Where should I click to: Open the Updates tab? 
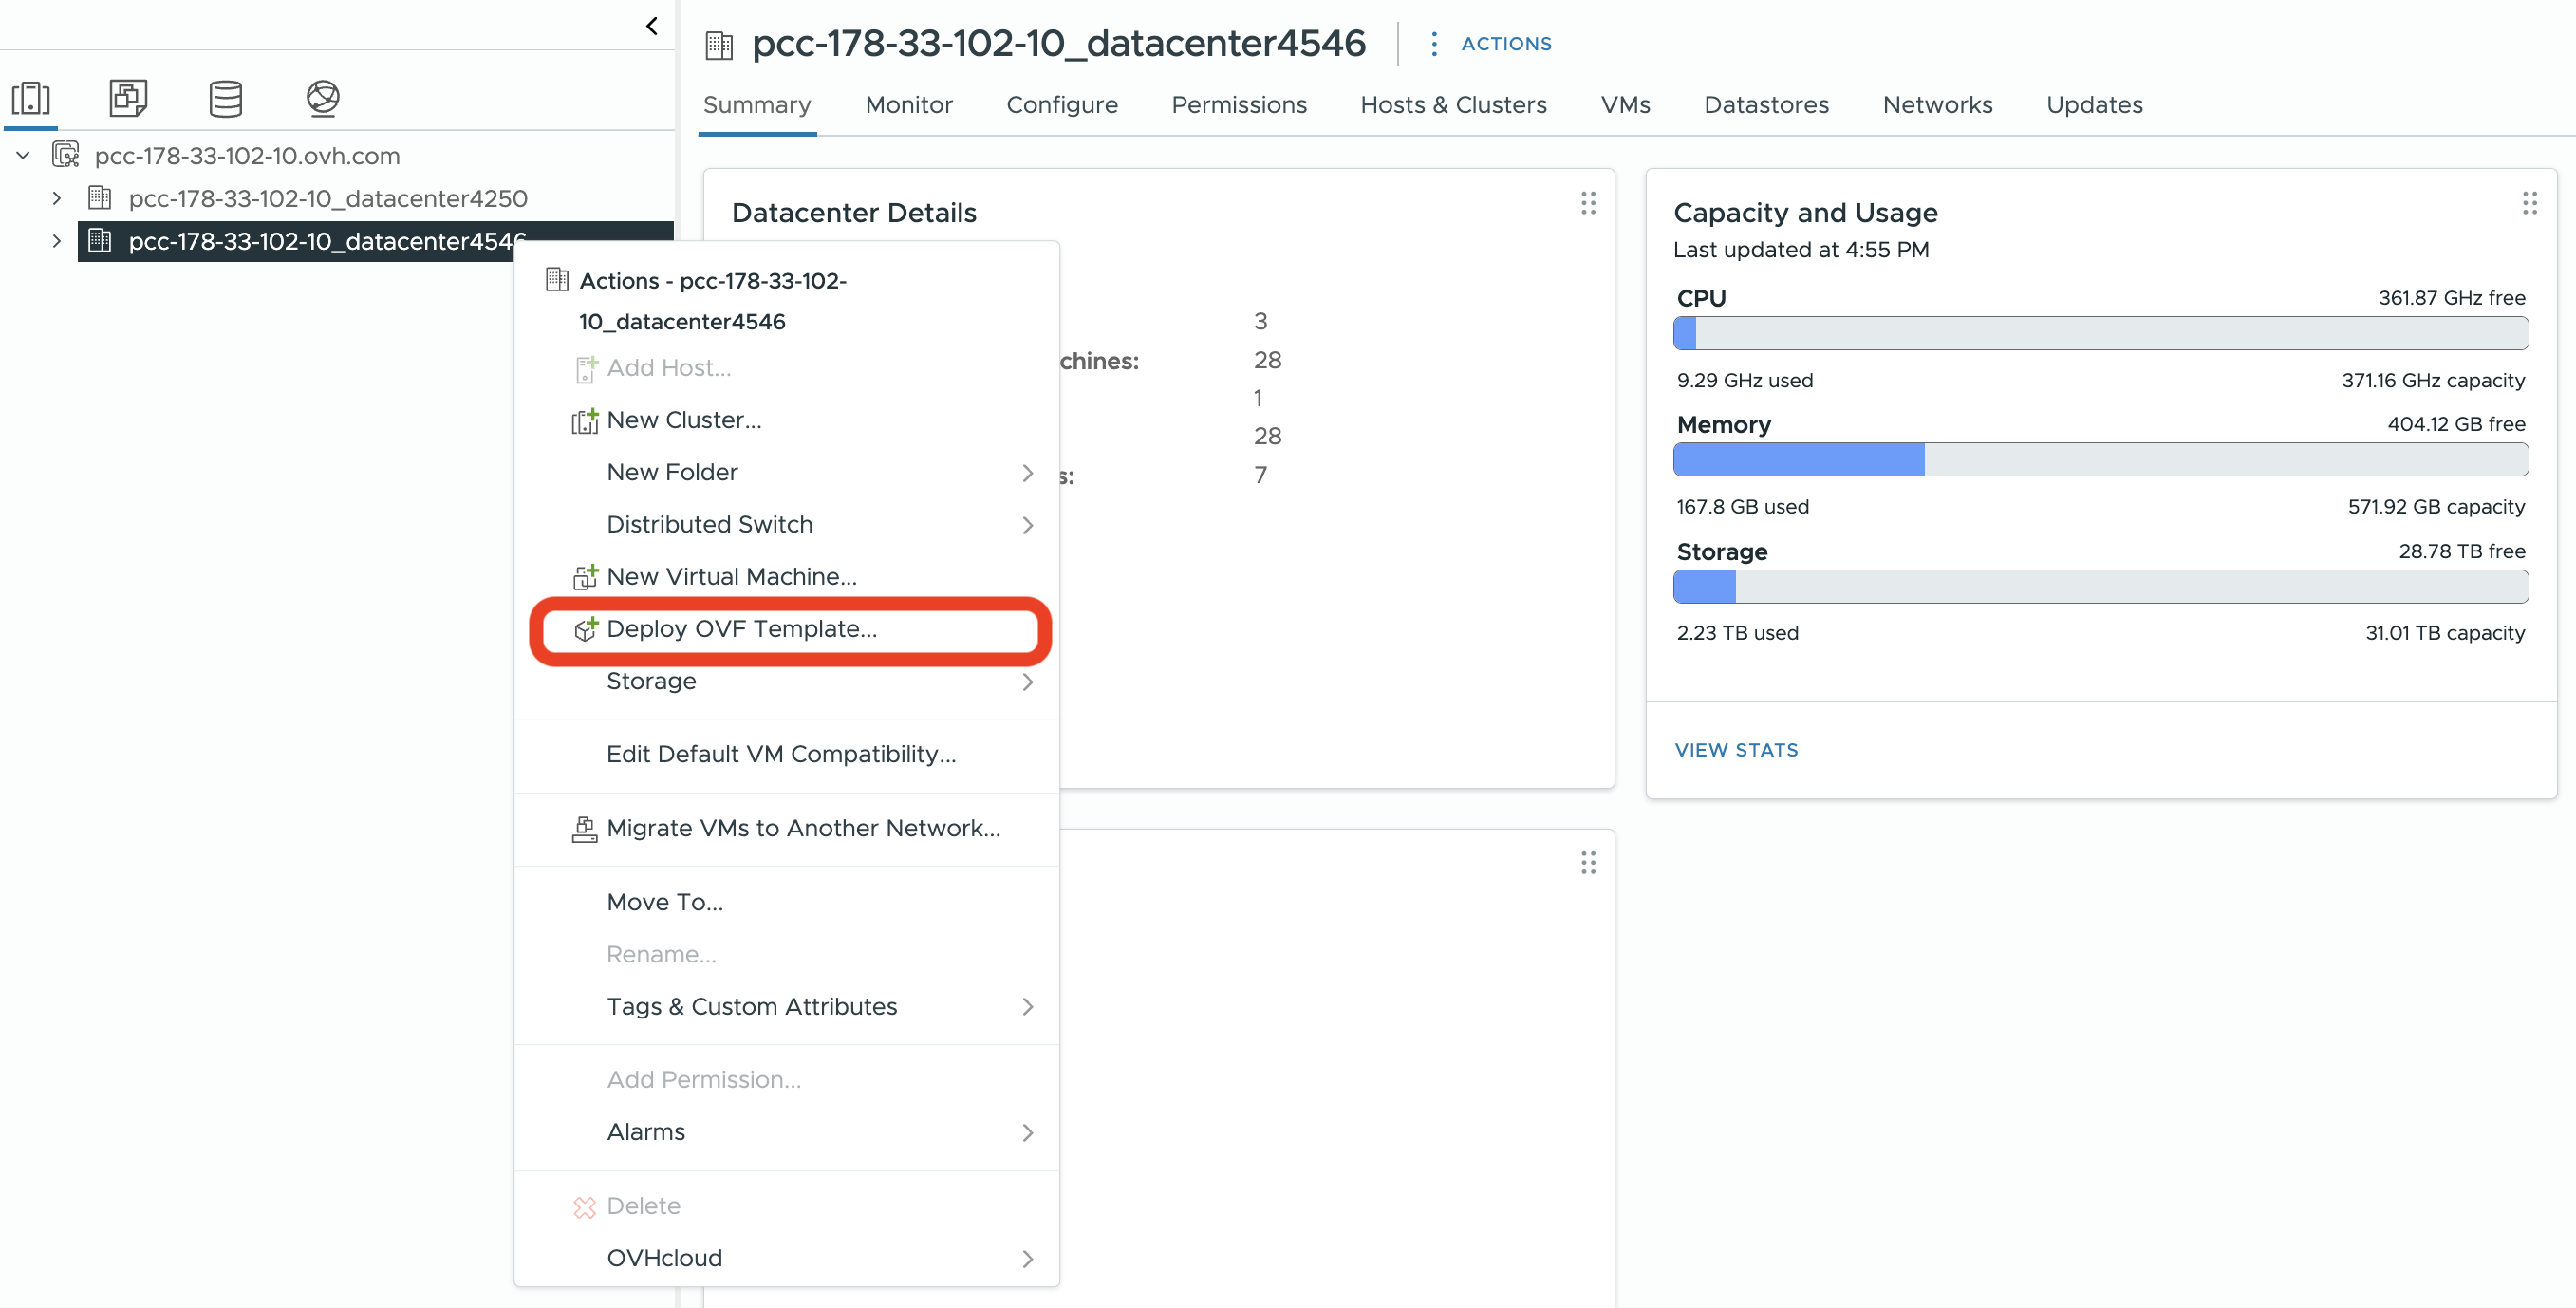click(2094, 105)
